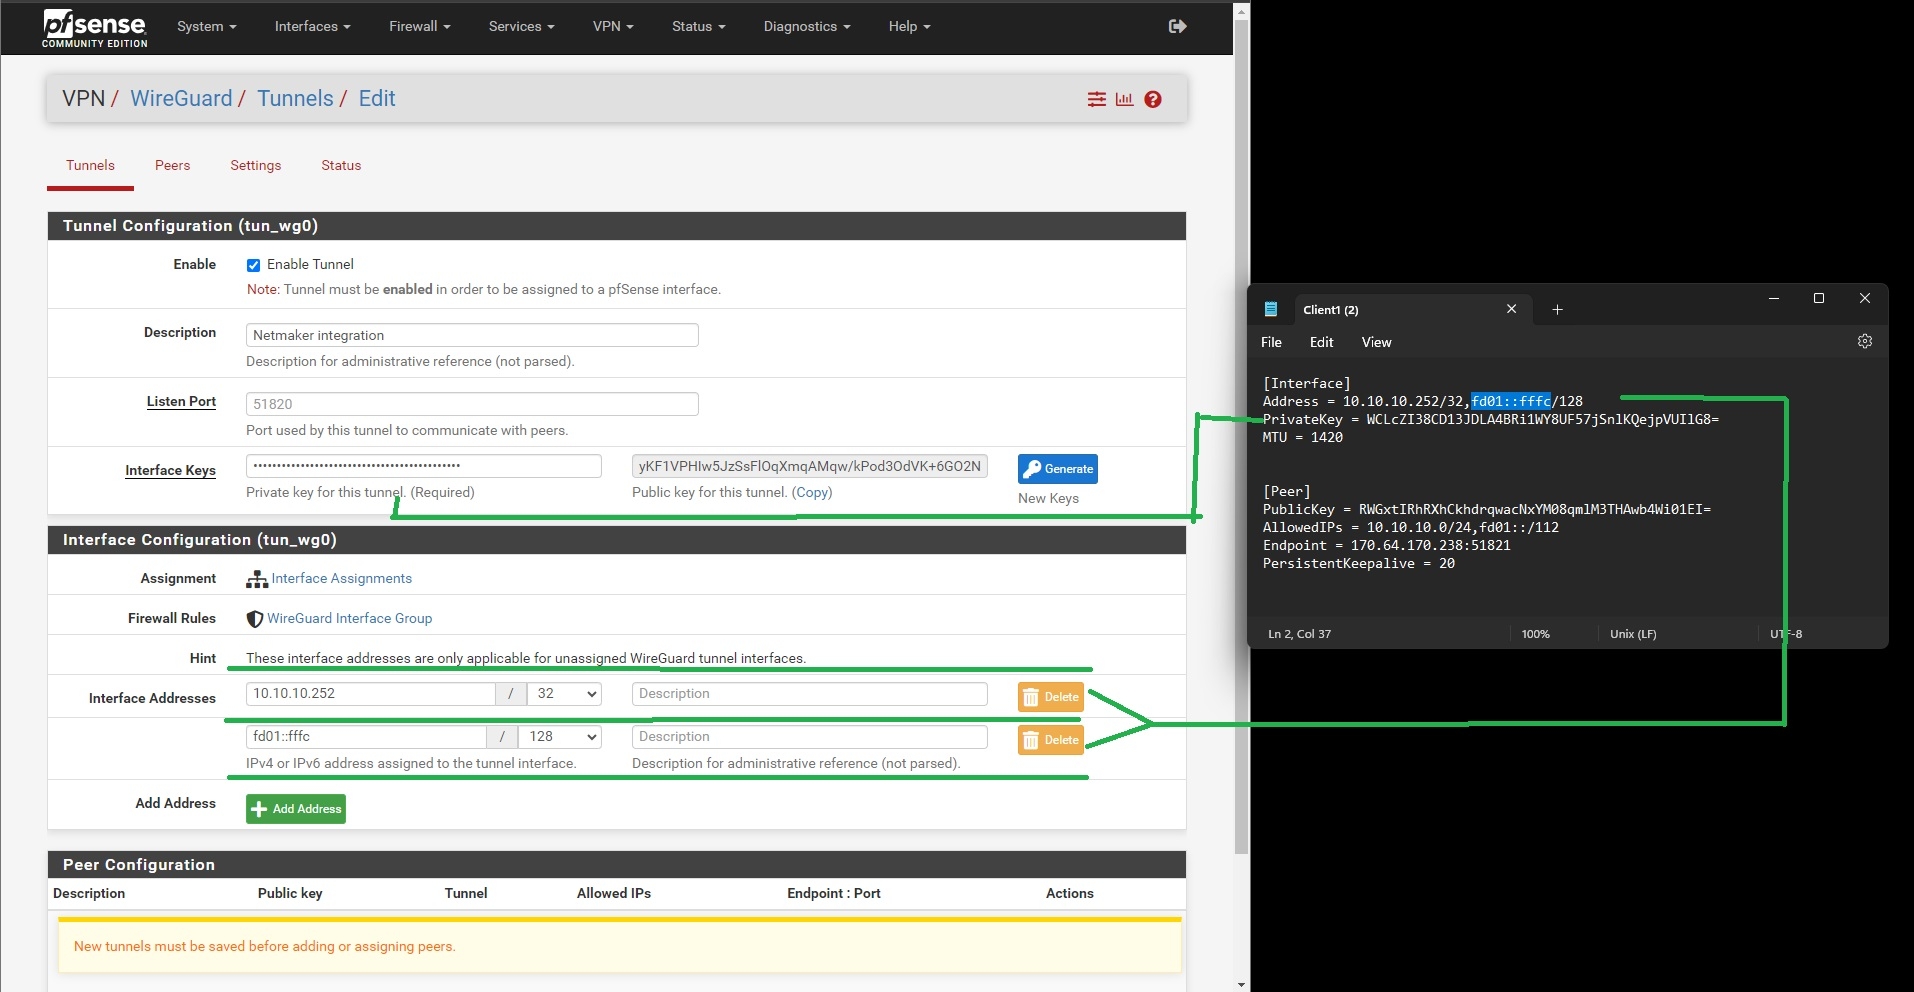
Task: Open the IPv6 prefix 128 dropdown
Action: [562, 737]
